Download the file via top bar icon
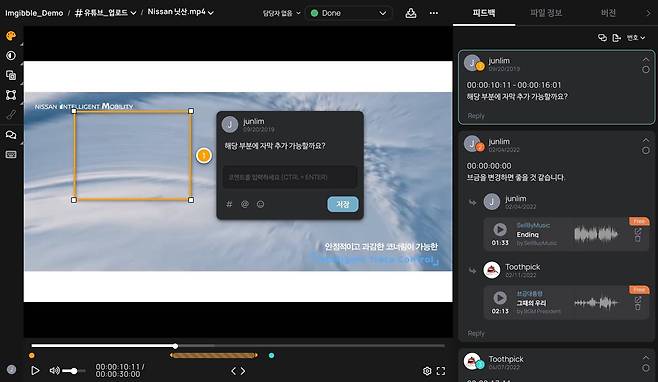Image resolution: width=658 pixels, height=382 pixels. click(411, 13)
